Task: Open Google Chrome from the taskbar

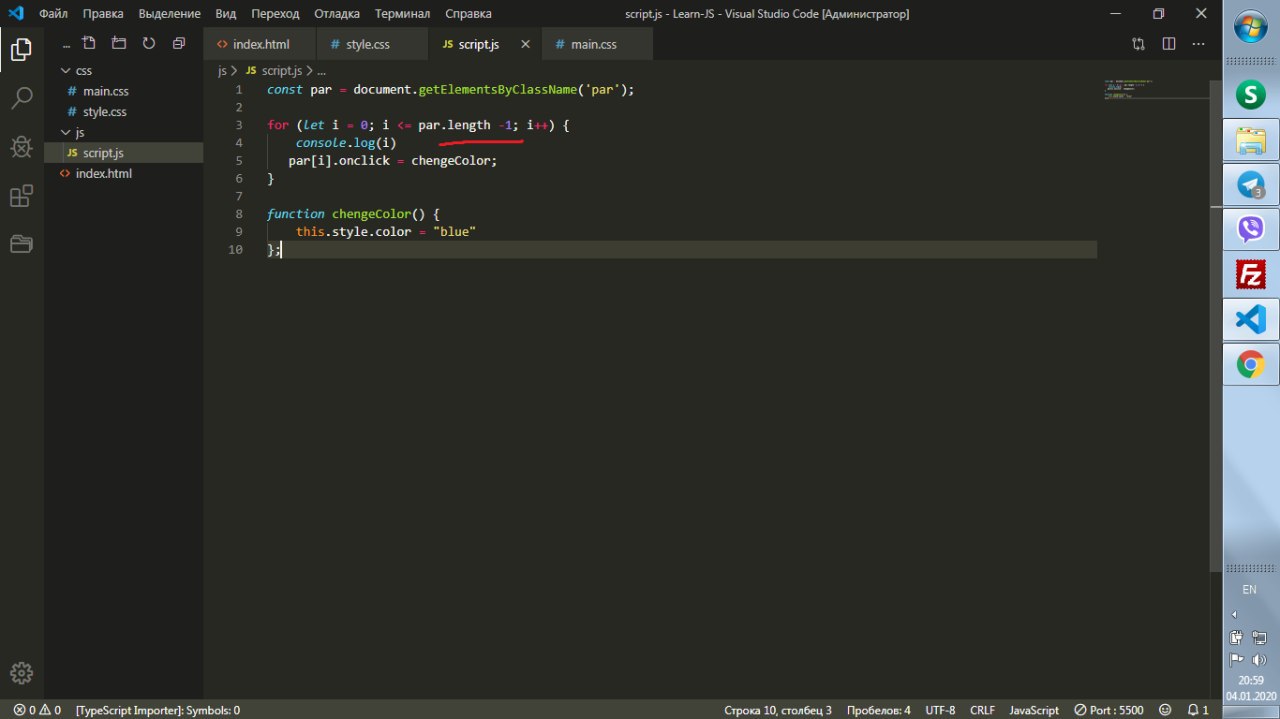Action: coord(1250,364)
